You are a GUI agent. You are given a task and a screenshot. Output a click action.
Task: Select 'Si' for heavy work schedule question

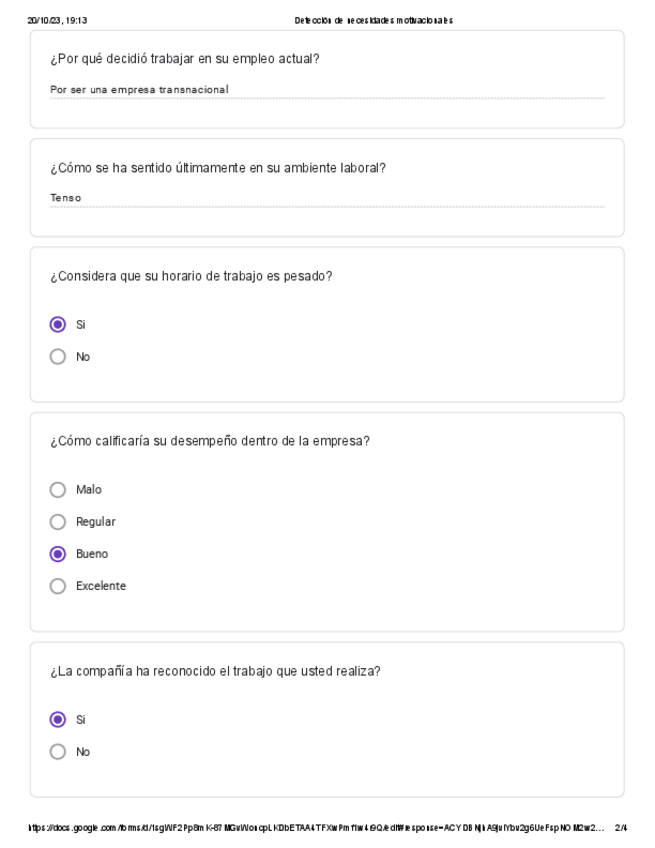[58, 324]
